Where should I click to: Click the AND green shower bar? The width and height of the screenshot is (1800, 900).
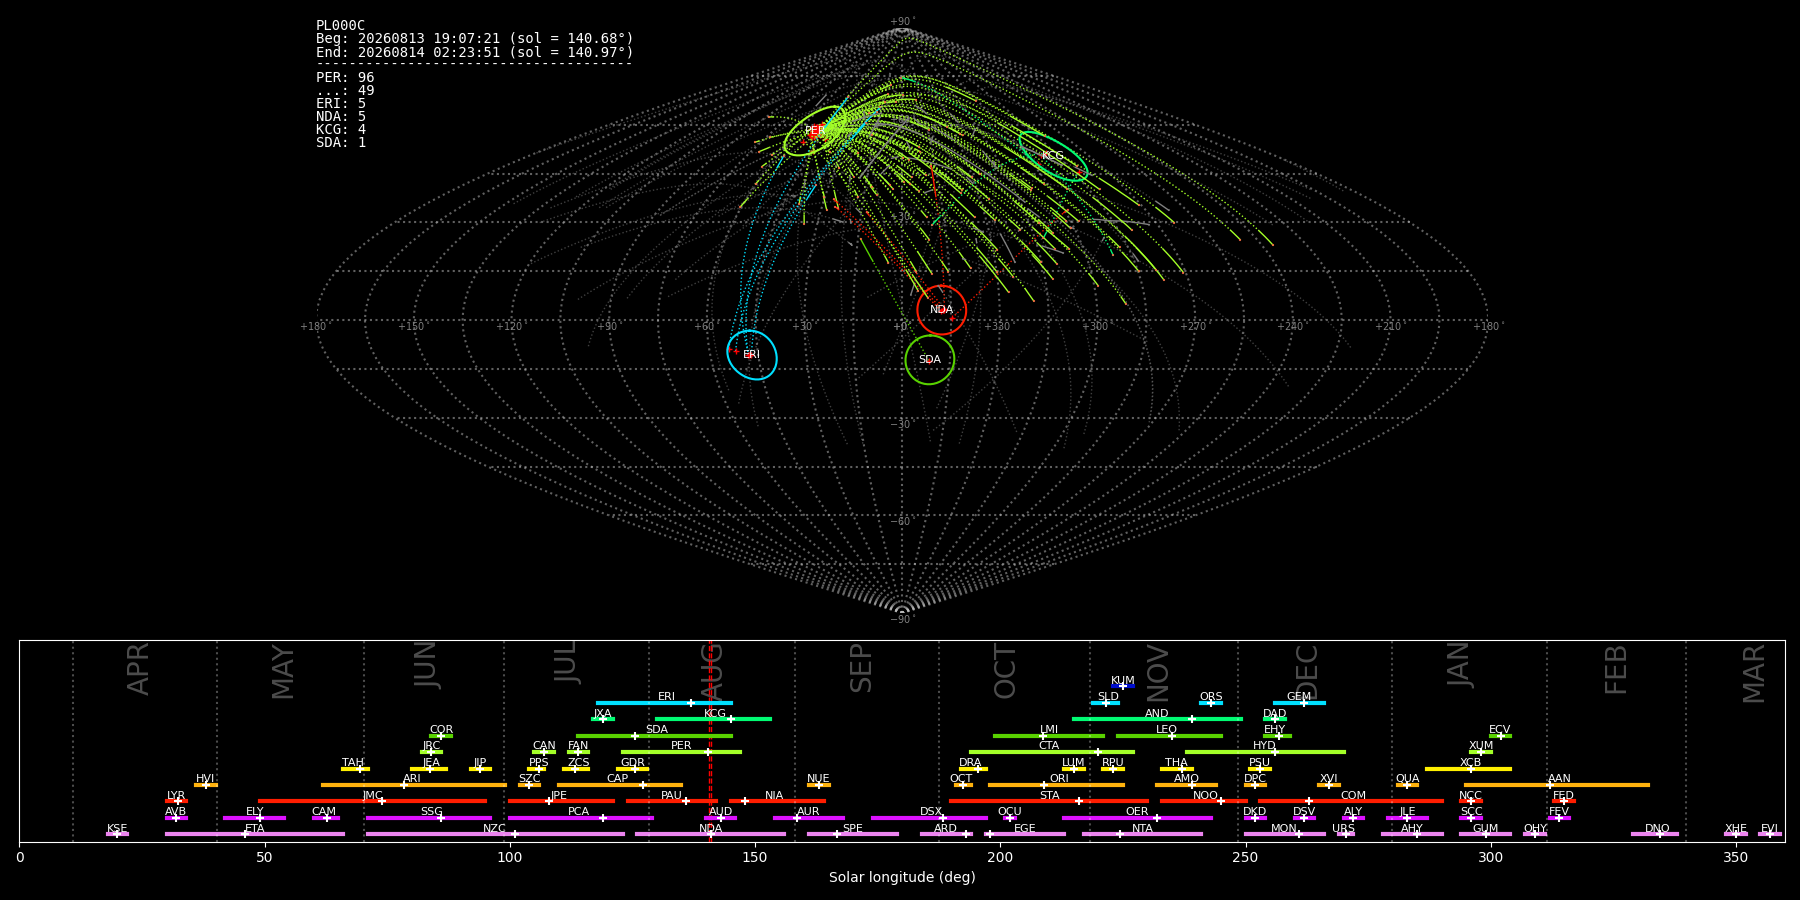point(1157,719)
